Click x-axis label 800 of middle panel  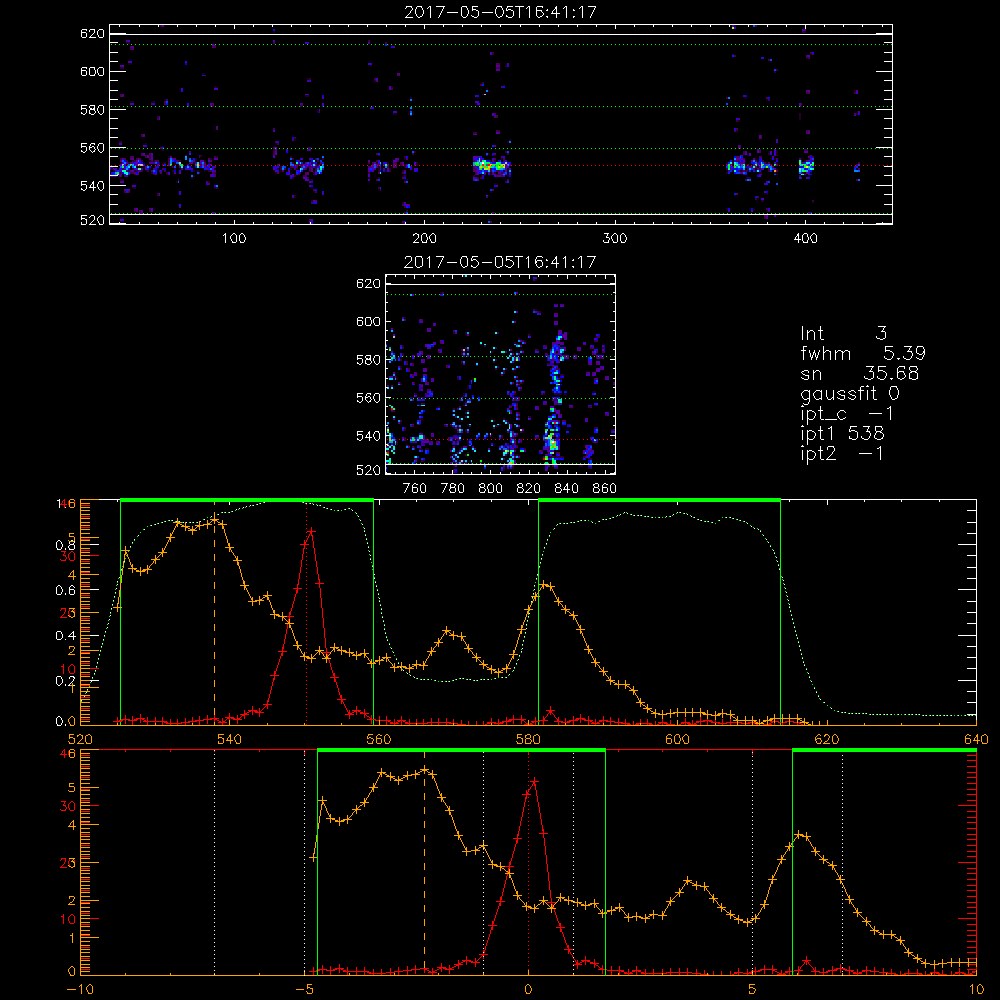click(x=490, y=489)
